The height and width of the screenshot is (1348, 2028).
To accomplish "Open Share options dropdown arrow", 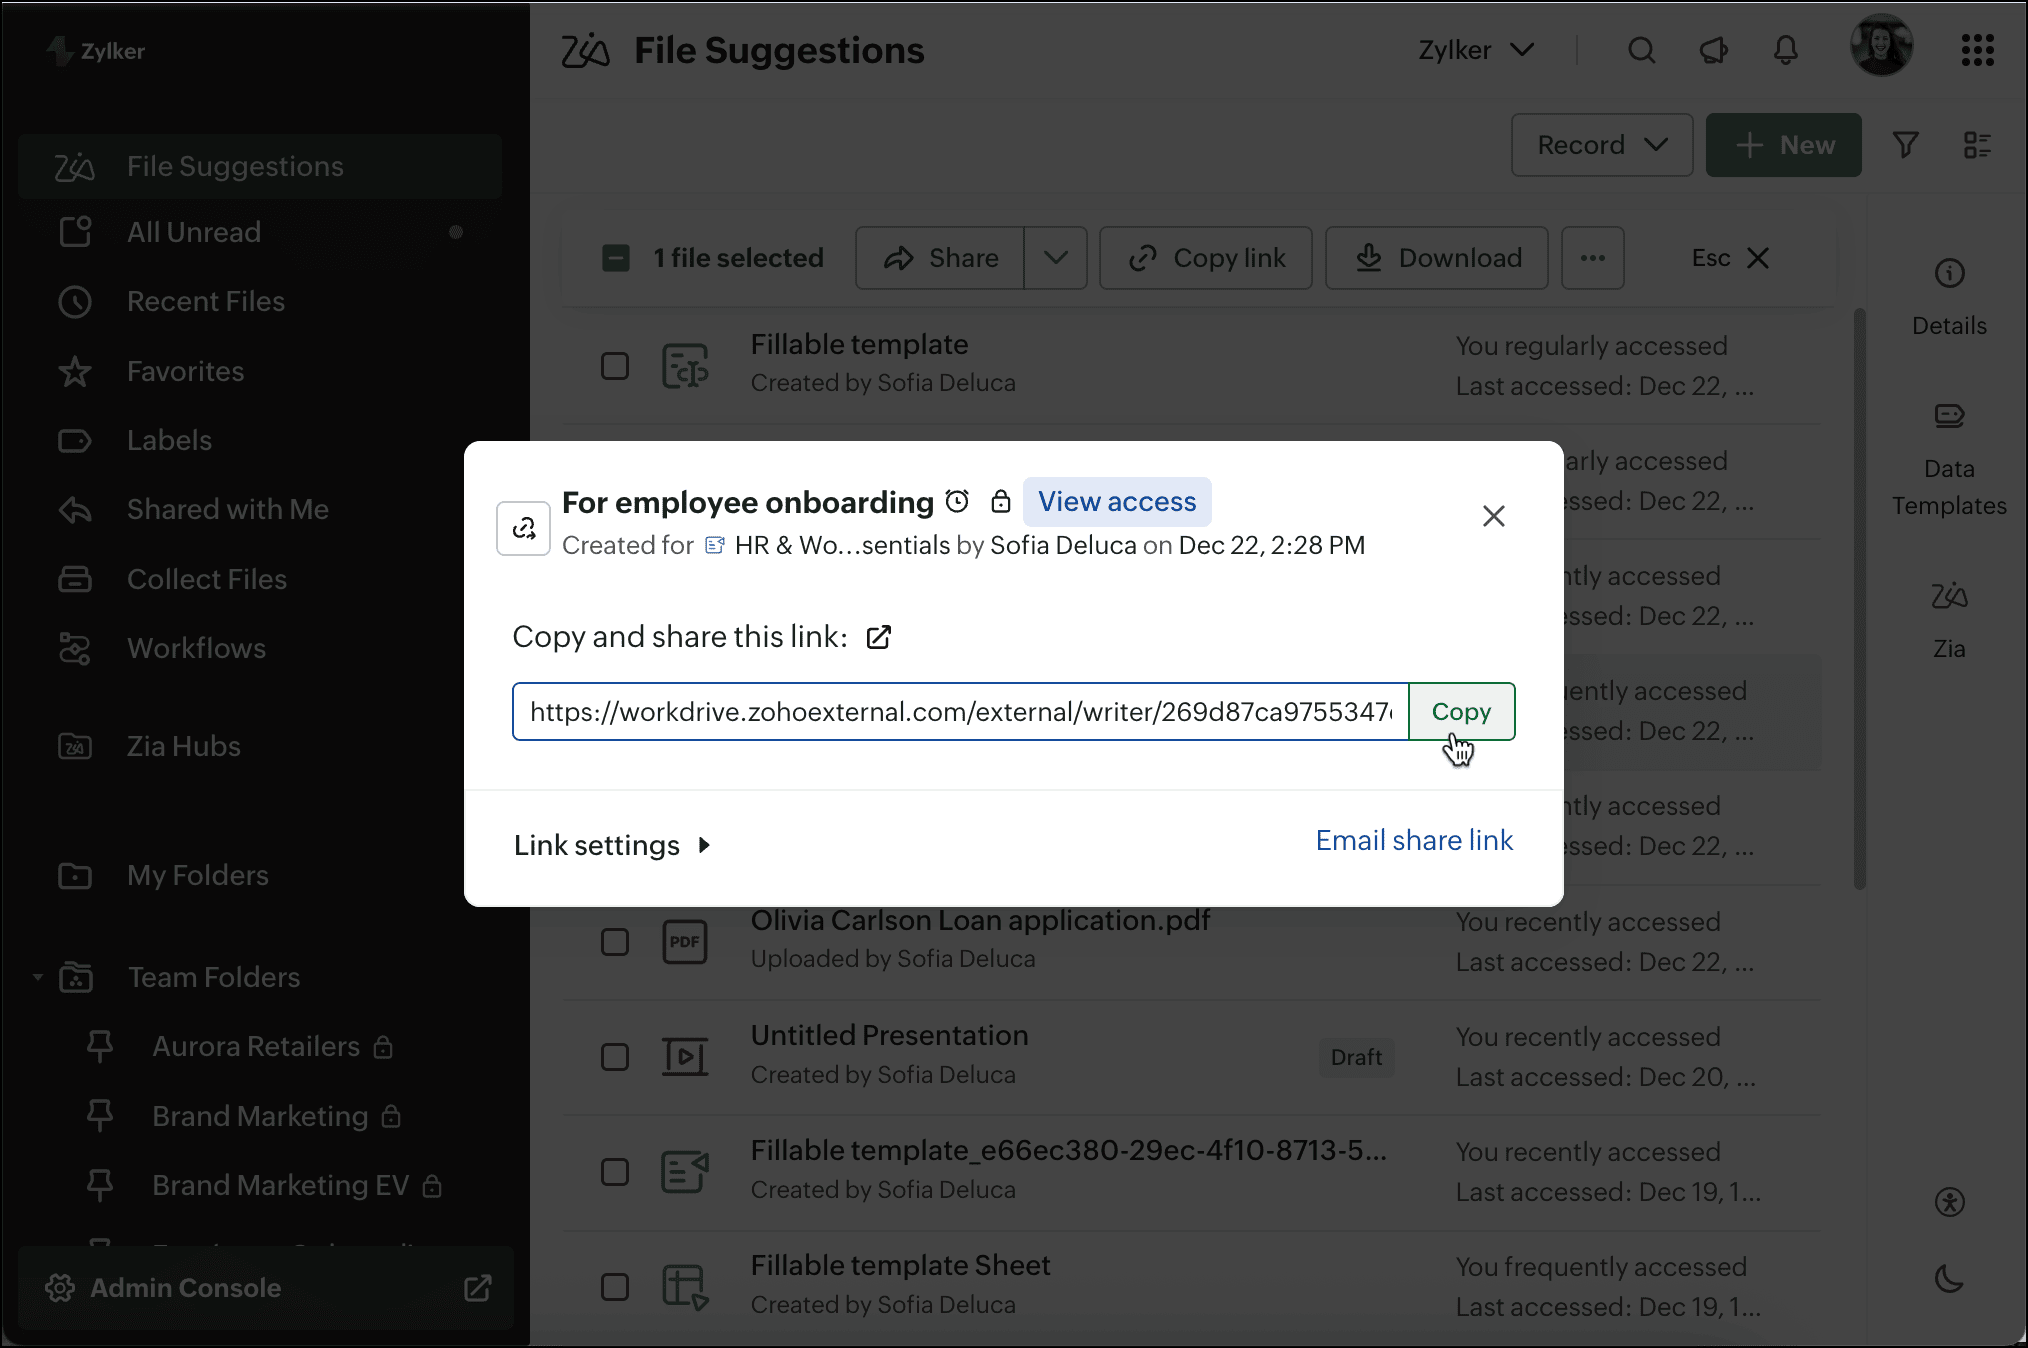I will pyautogui.click(x=1056, y=258).
